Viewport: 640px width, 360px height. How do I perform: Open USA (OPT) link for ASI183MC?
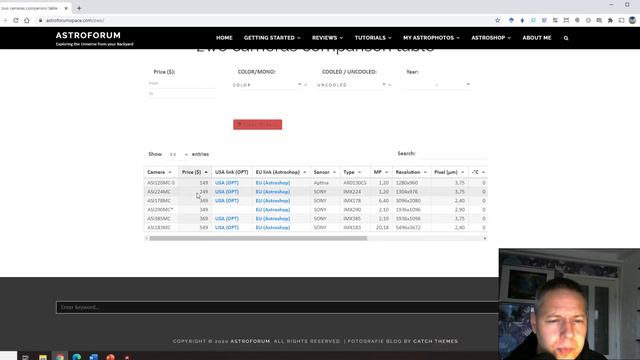pyautogui.click(x=227, y=228)
